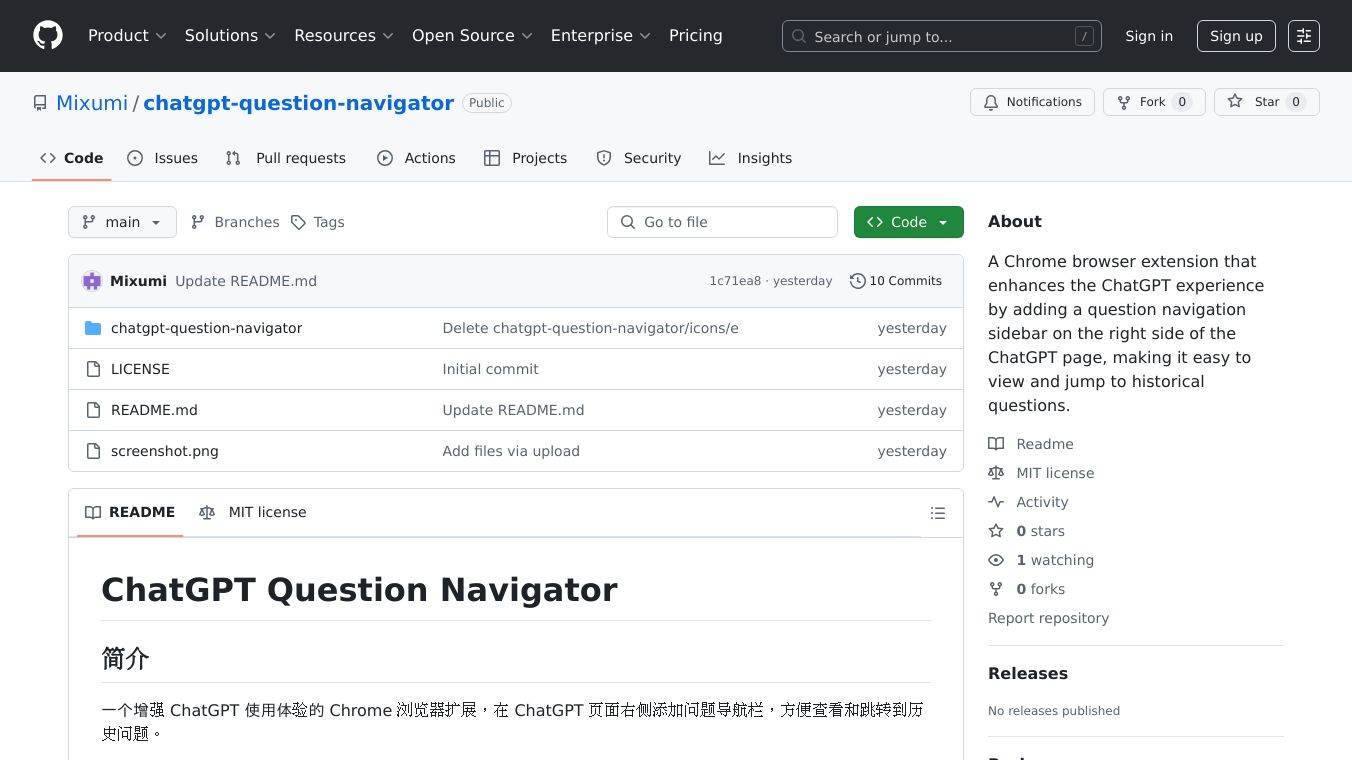
Task: Click the GitHub logo icon
Action: click(x=48, y=36)
